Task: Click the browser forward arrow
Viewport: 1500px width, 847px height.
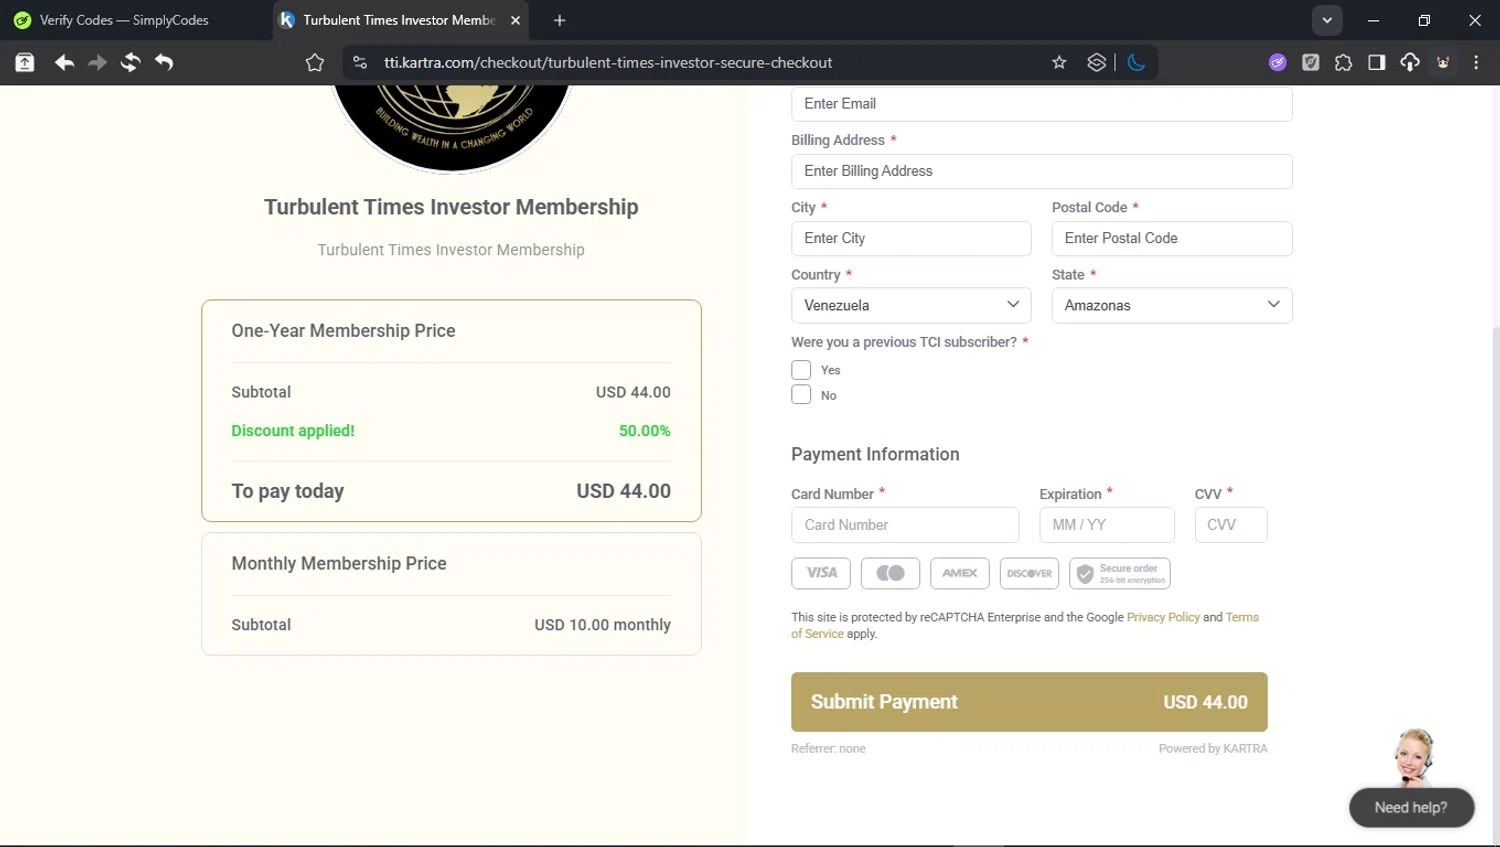Action: pos(97,63)
